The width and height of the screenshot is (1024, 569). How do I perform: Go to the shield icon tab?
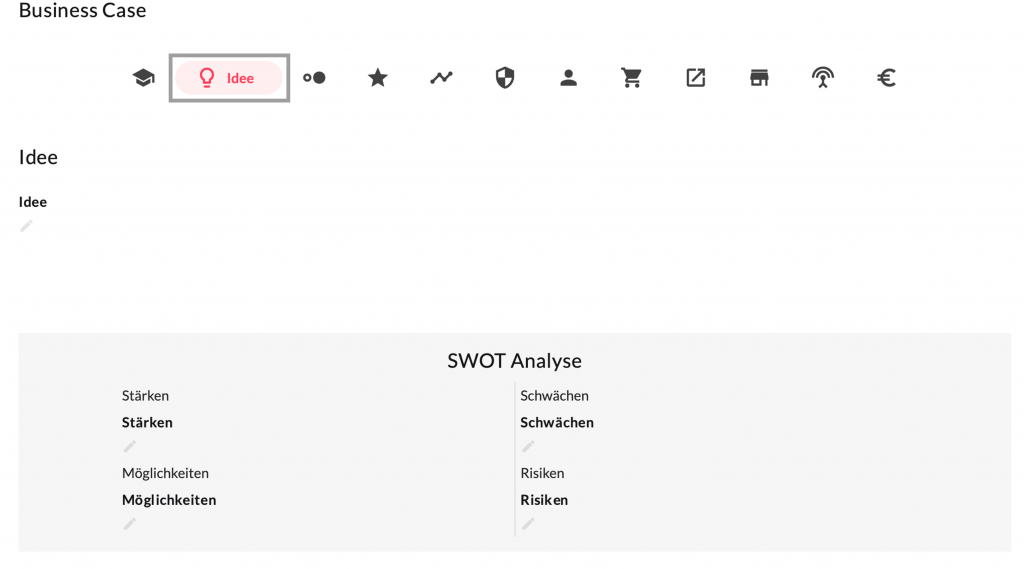pyautogui.click(x=505, y=78)
